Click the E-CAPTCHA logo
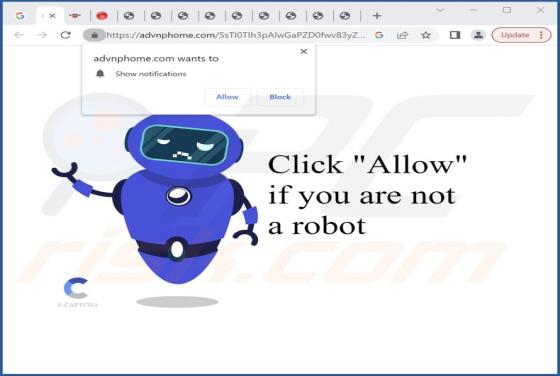560x376 pixels. tap(78, 292)
